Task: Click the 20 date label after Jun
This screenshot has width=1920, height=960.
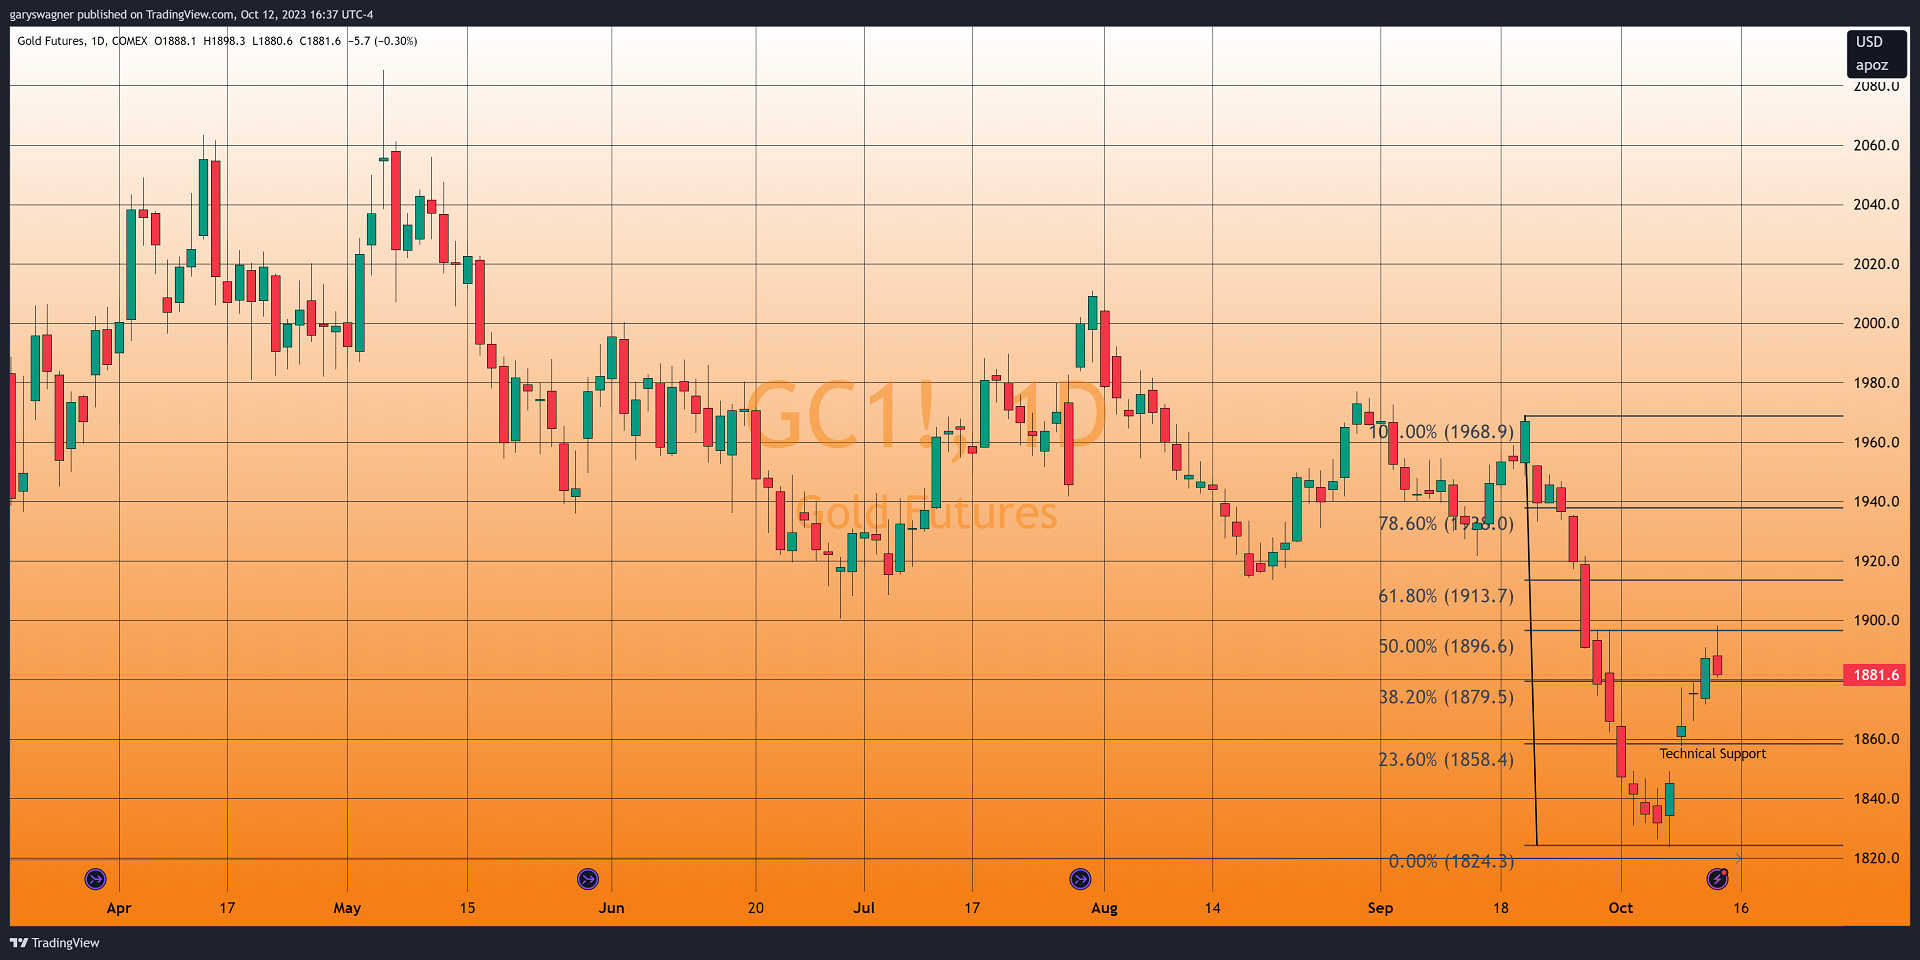Action: click(x=756, y=908)
